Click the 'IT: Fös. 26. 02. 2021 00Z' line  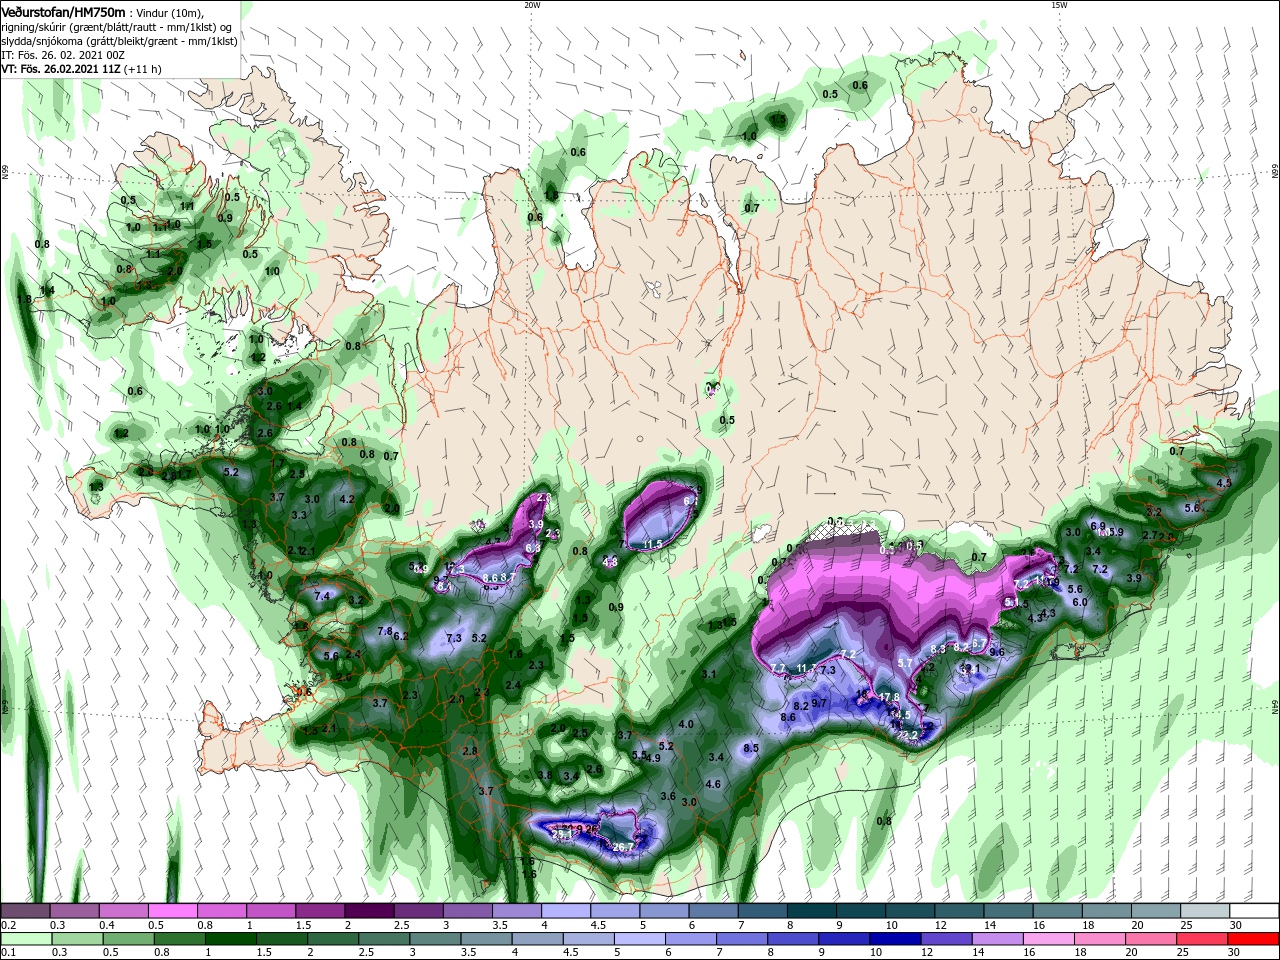62,55
